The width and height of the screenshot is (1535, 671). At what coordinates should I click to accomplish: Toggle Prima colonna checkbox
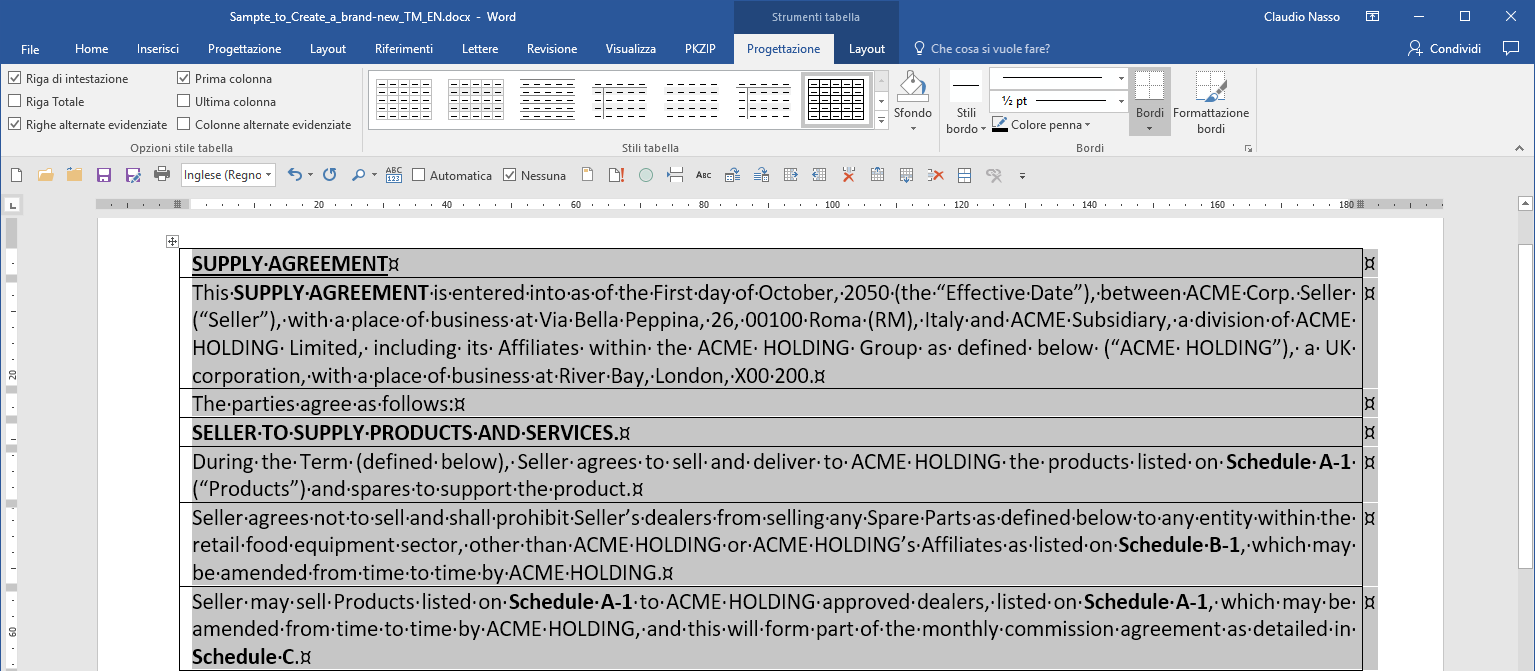tap(184, 78)
